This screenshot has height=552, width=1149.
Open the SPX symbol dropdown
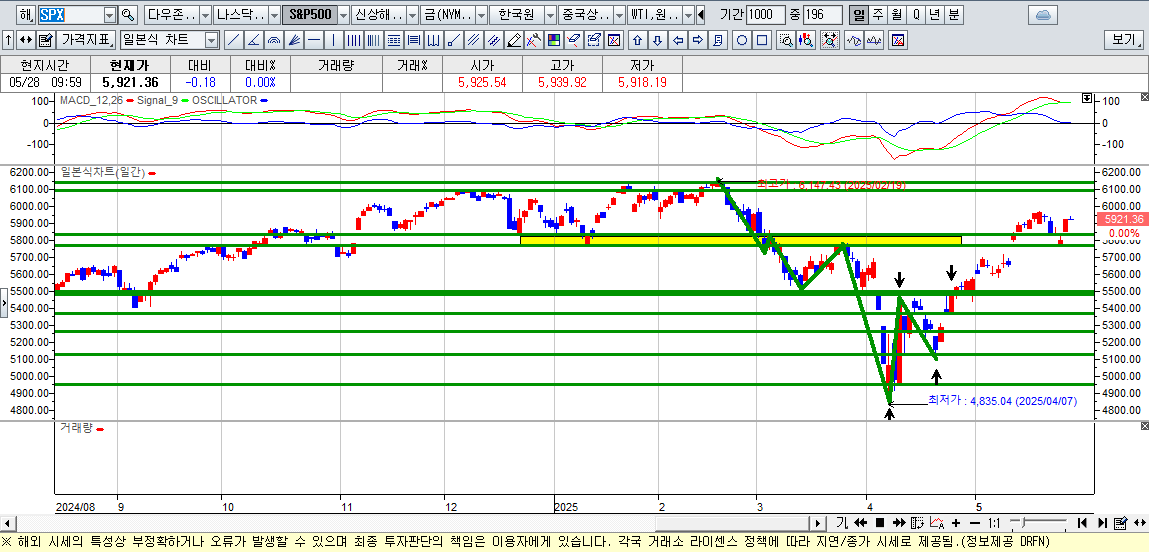point(109,15)
